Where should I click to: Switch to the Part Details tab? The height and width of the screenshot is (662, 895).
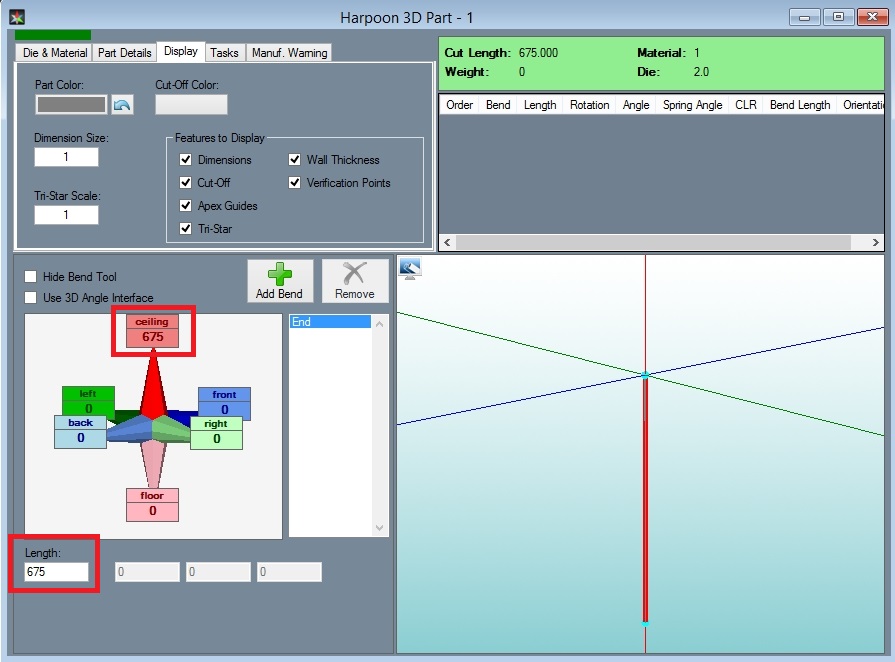coord(124,53)
